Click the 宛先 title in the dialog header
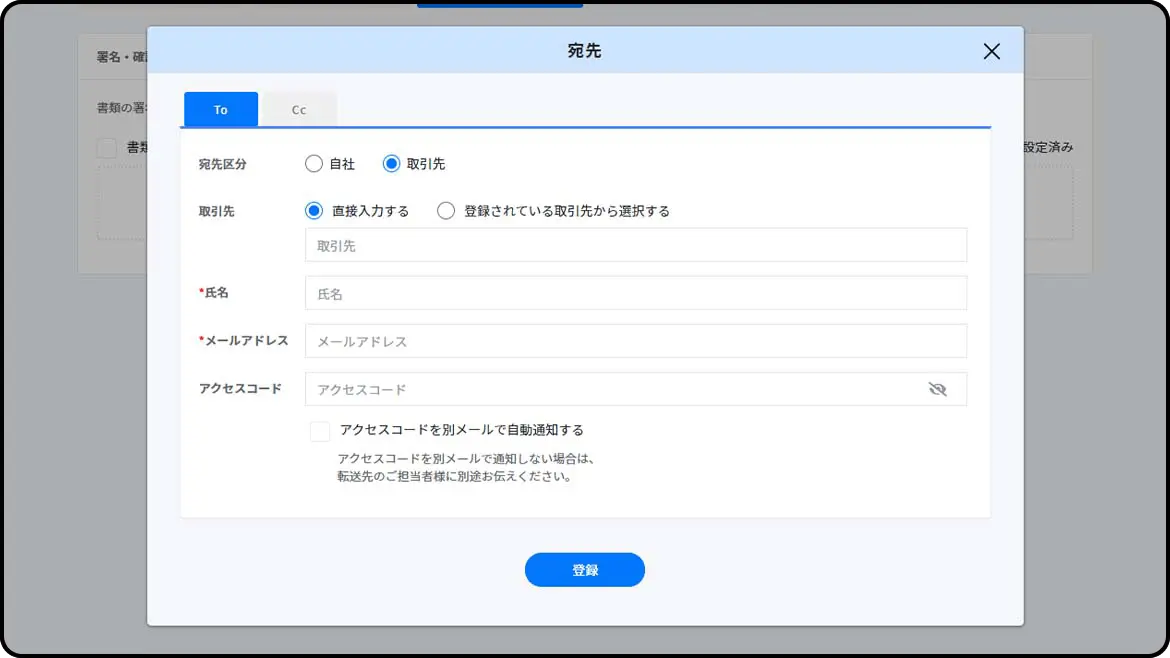This screenshot has width=1170, height=658. click(x=584, y=51)
